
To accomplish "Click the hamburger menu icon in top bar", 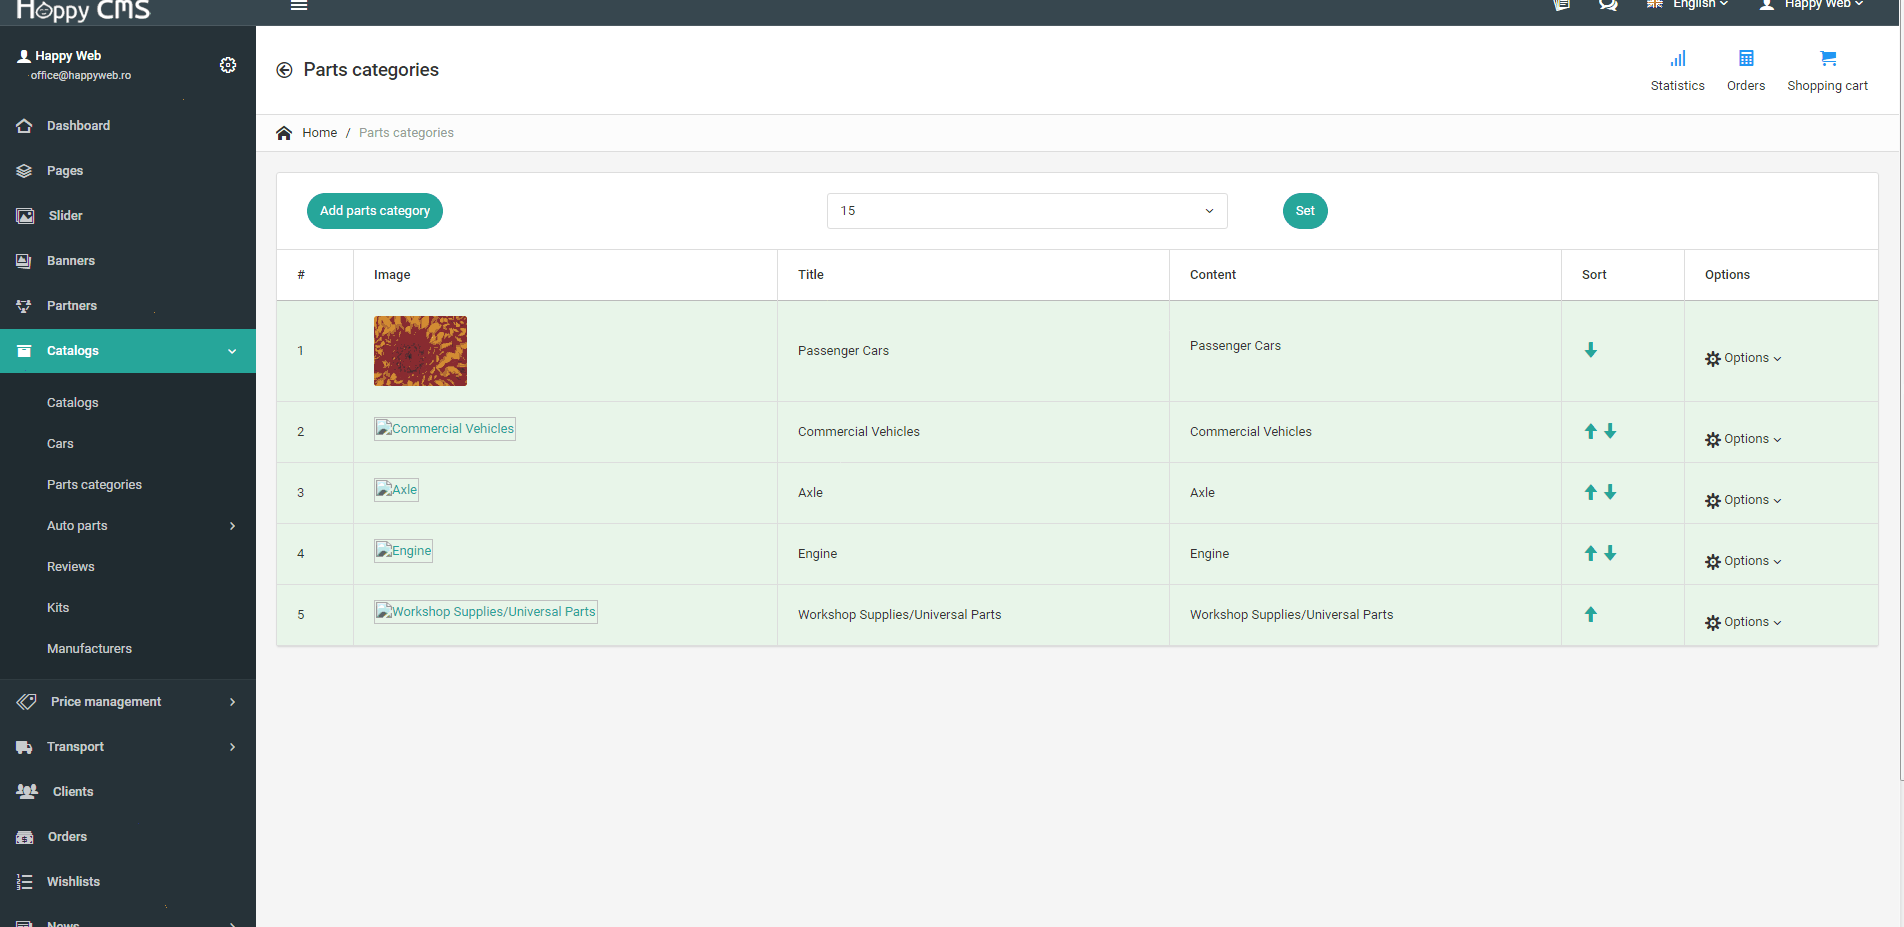I will (298, 5).
